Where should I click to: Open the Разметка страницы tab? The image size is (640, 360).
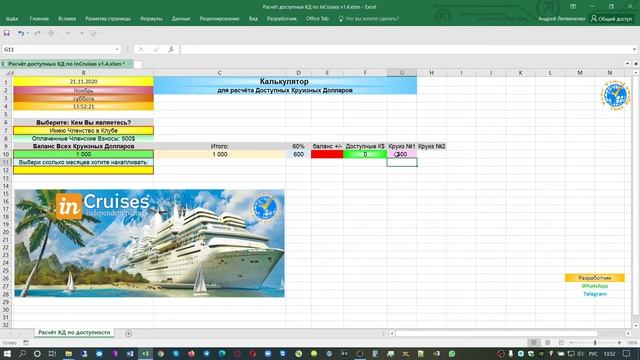[108, 19]
